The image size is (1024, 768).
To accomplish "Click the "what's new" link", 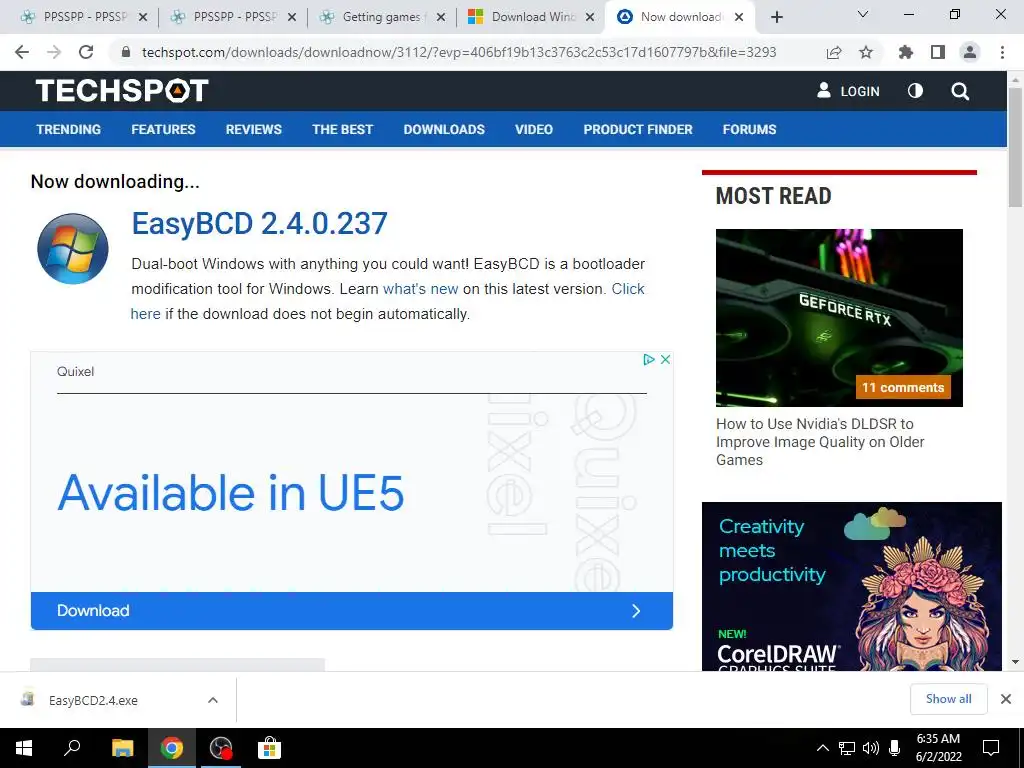I will pos(421,289).
